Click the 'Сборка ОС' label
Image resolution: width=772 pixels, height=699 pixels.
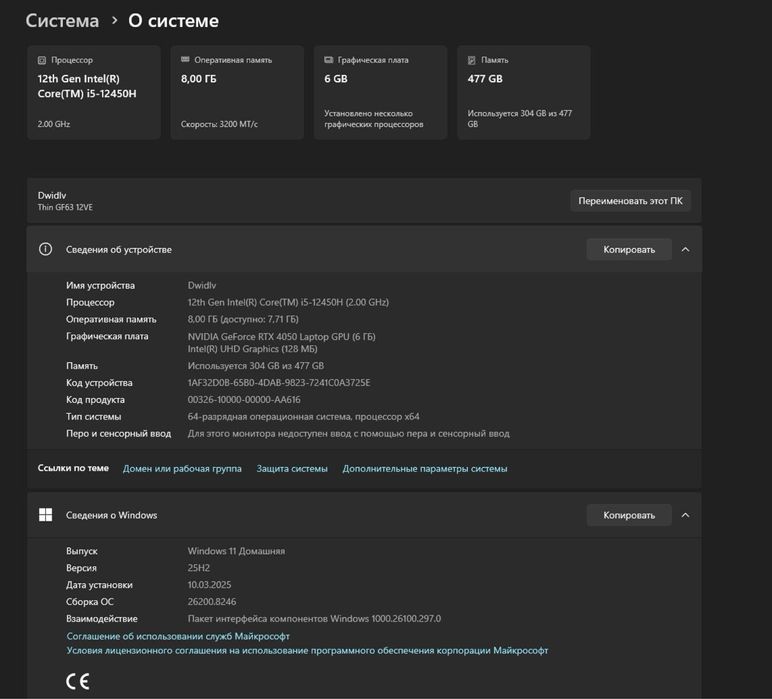tap(90, 602)
